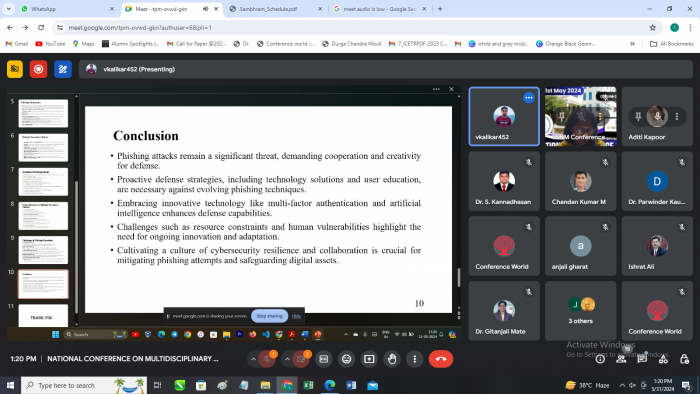
Task: Turn on captions in Meet
Action: pos(324,359)
